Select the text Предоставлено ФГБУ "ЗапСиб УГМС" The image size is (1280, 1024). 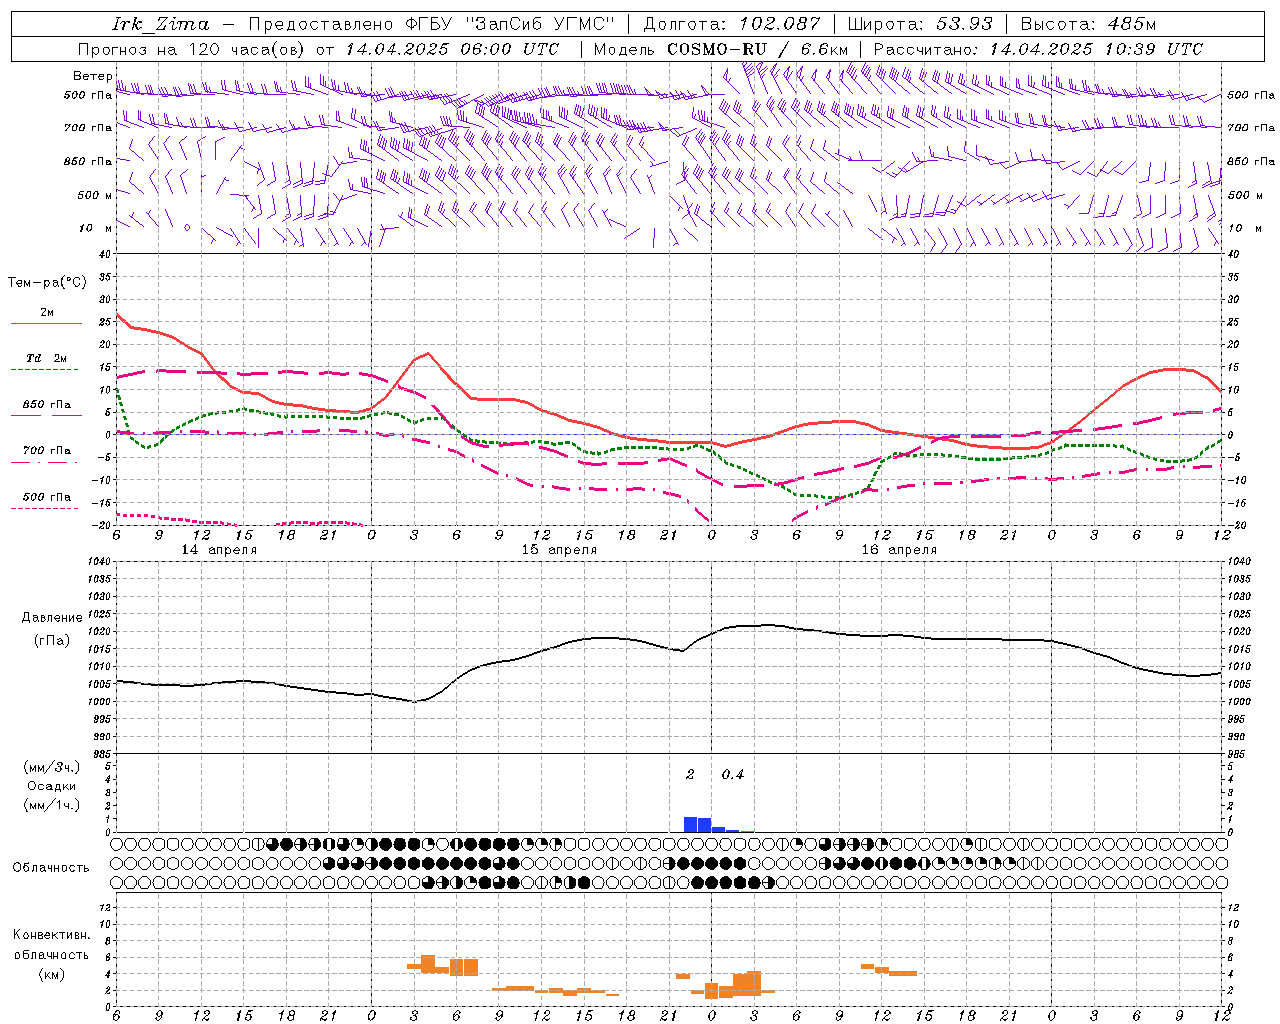pyautogui.click(x=431, y=24)
